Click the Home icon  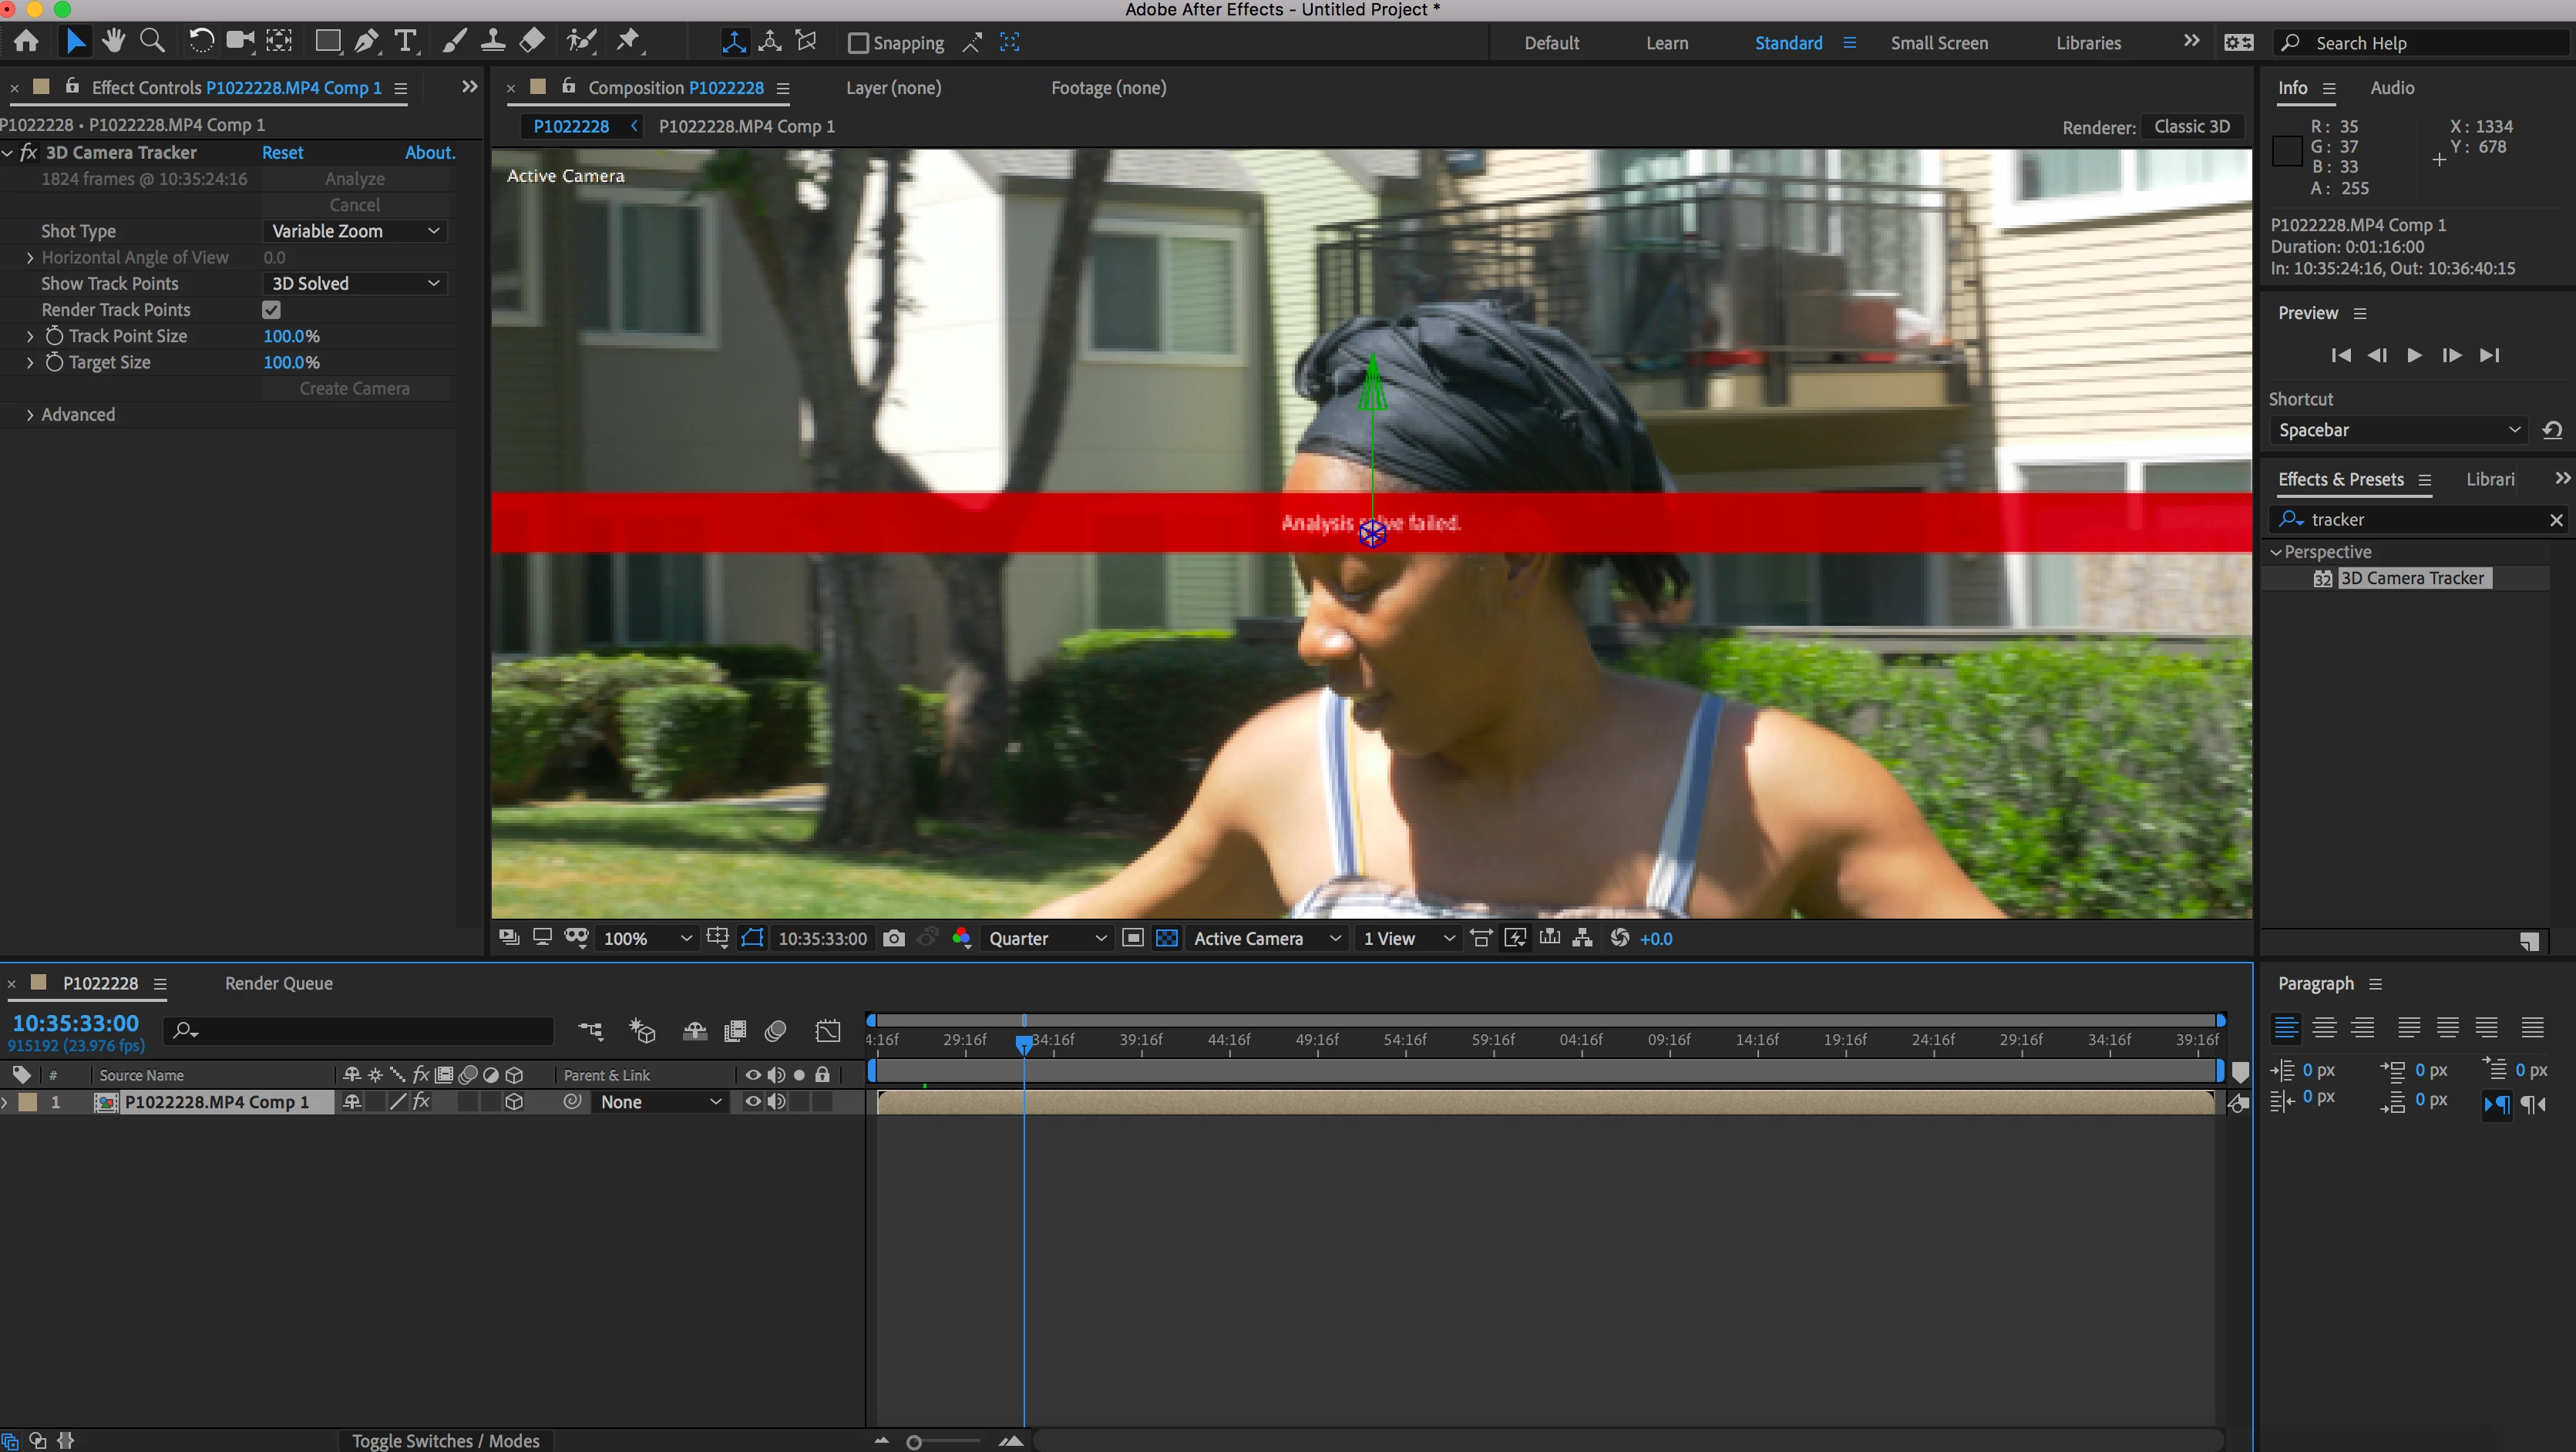[x=27, y=41]
